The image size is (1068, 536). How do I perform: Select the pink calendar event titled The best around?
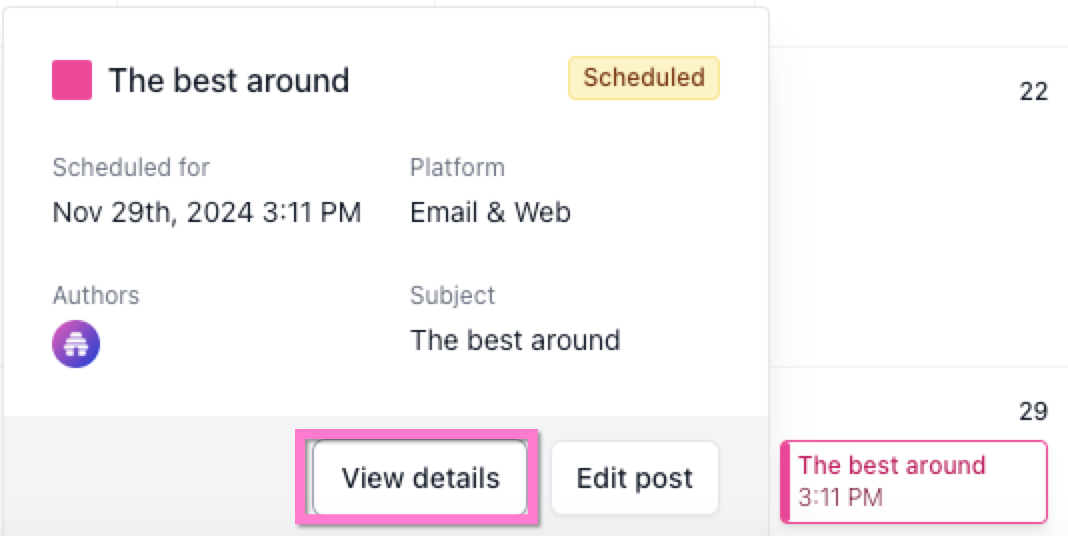[x=914, y=466]
